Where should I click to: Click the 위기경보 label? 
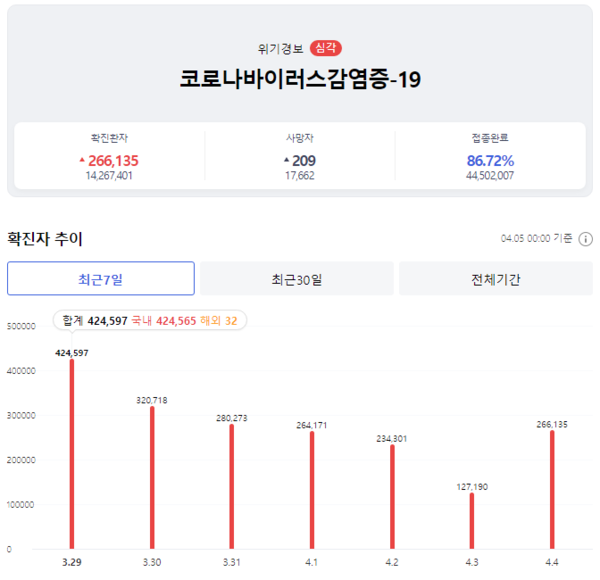(x=280, y=49)
